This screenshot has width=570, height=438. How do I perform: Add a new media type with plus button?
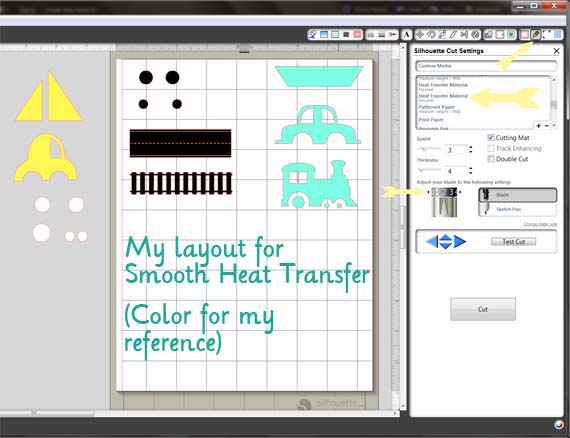pyautogui.click(x=539, y=125)
